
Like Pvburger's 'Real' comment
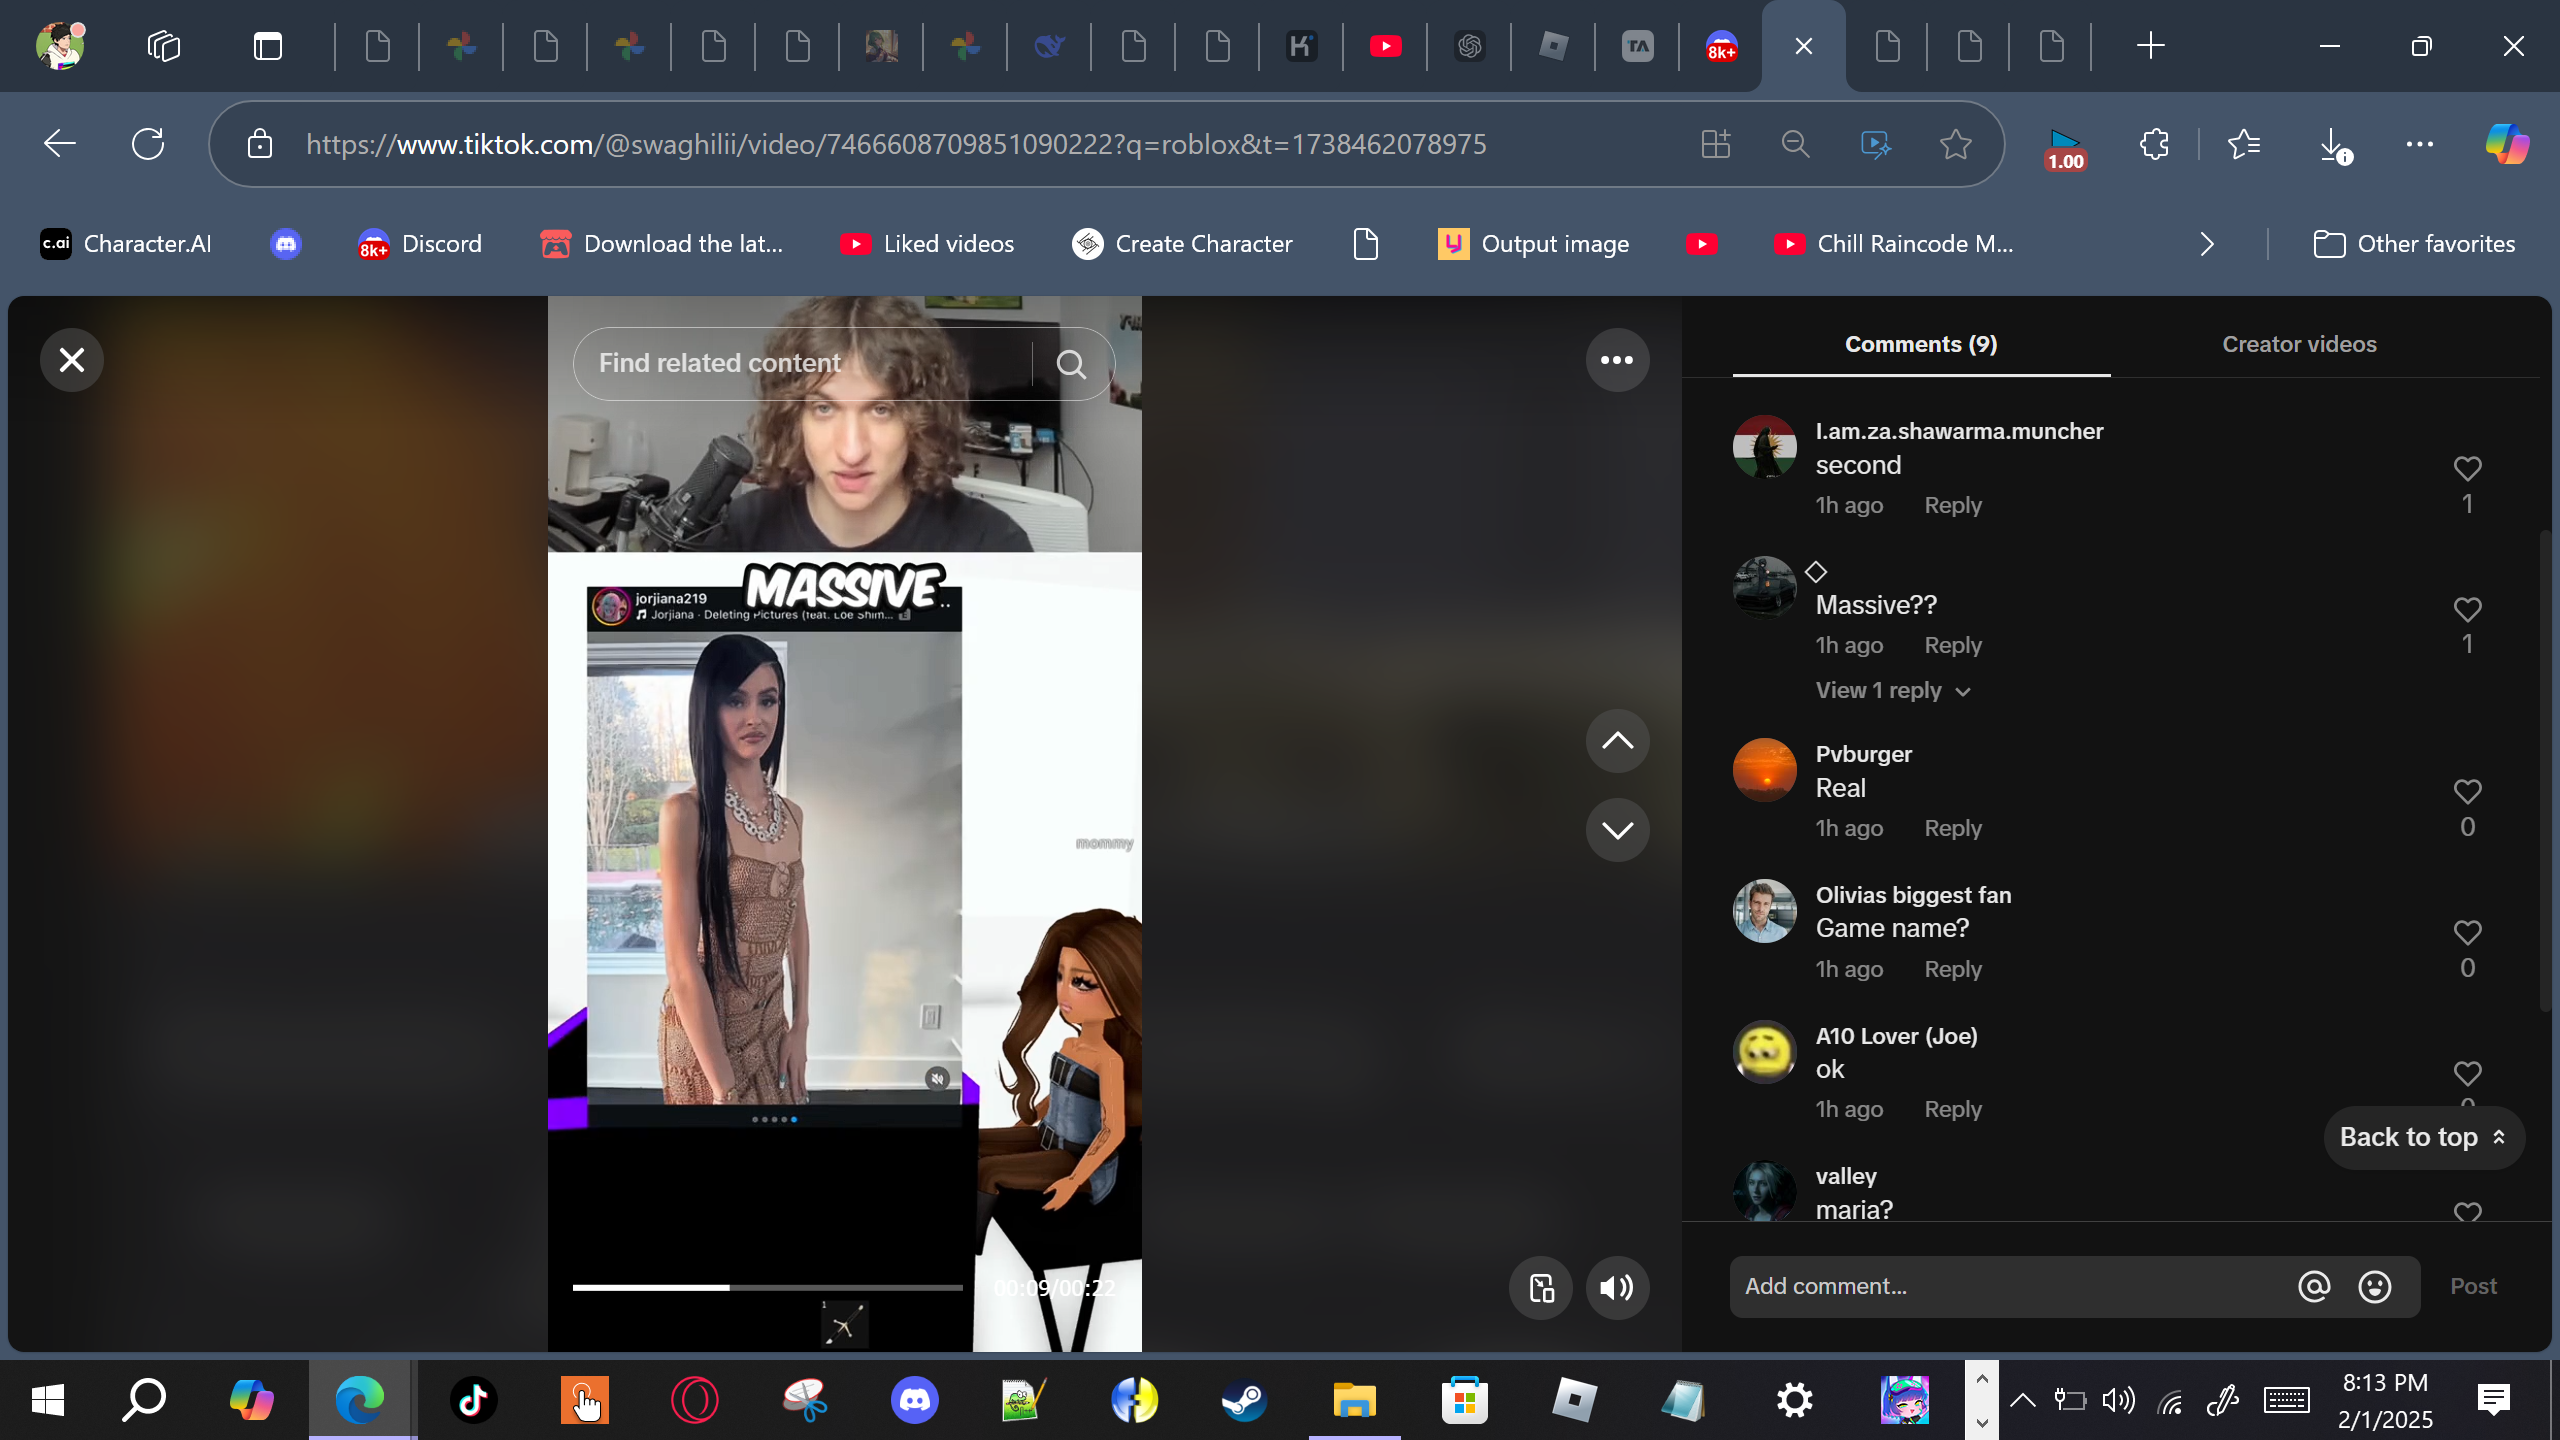click(x=2467, y=792)
